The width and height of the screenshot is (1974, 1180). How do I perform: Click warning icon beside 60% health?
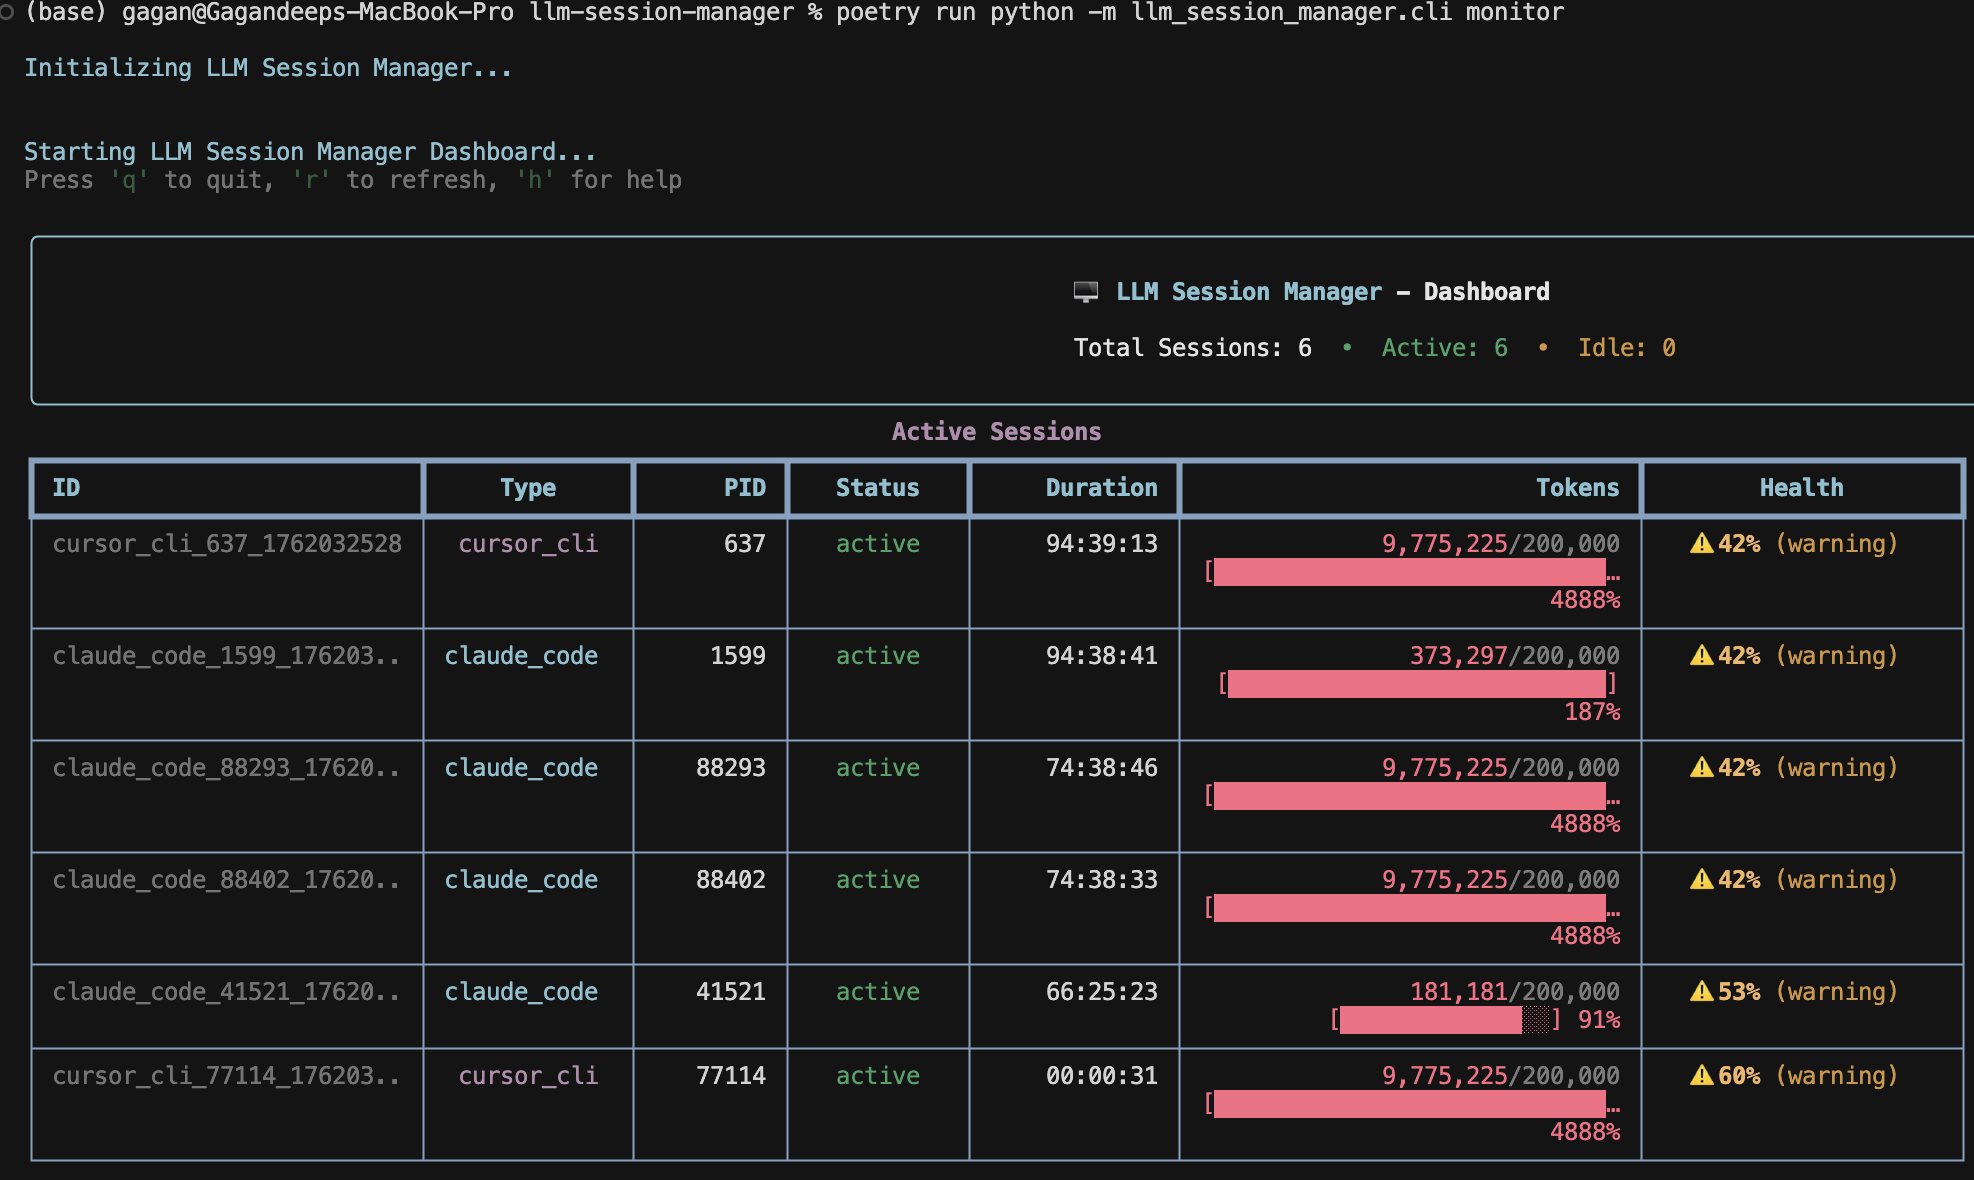coord(1701,1076)
